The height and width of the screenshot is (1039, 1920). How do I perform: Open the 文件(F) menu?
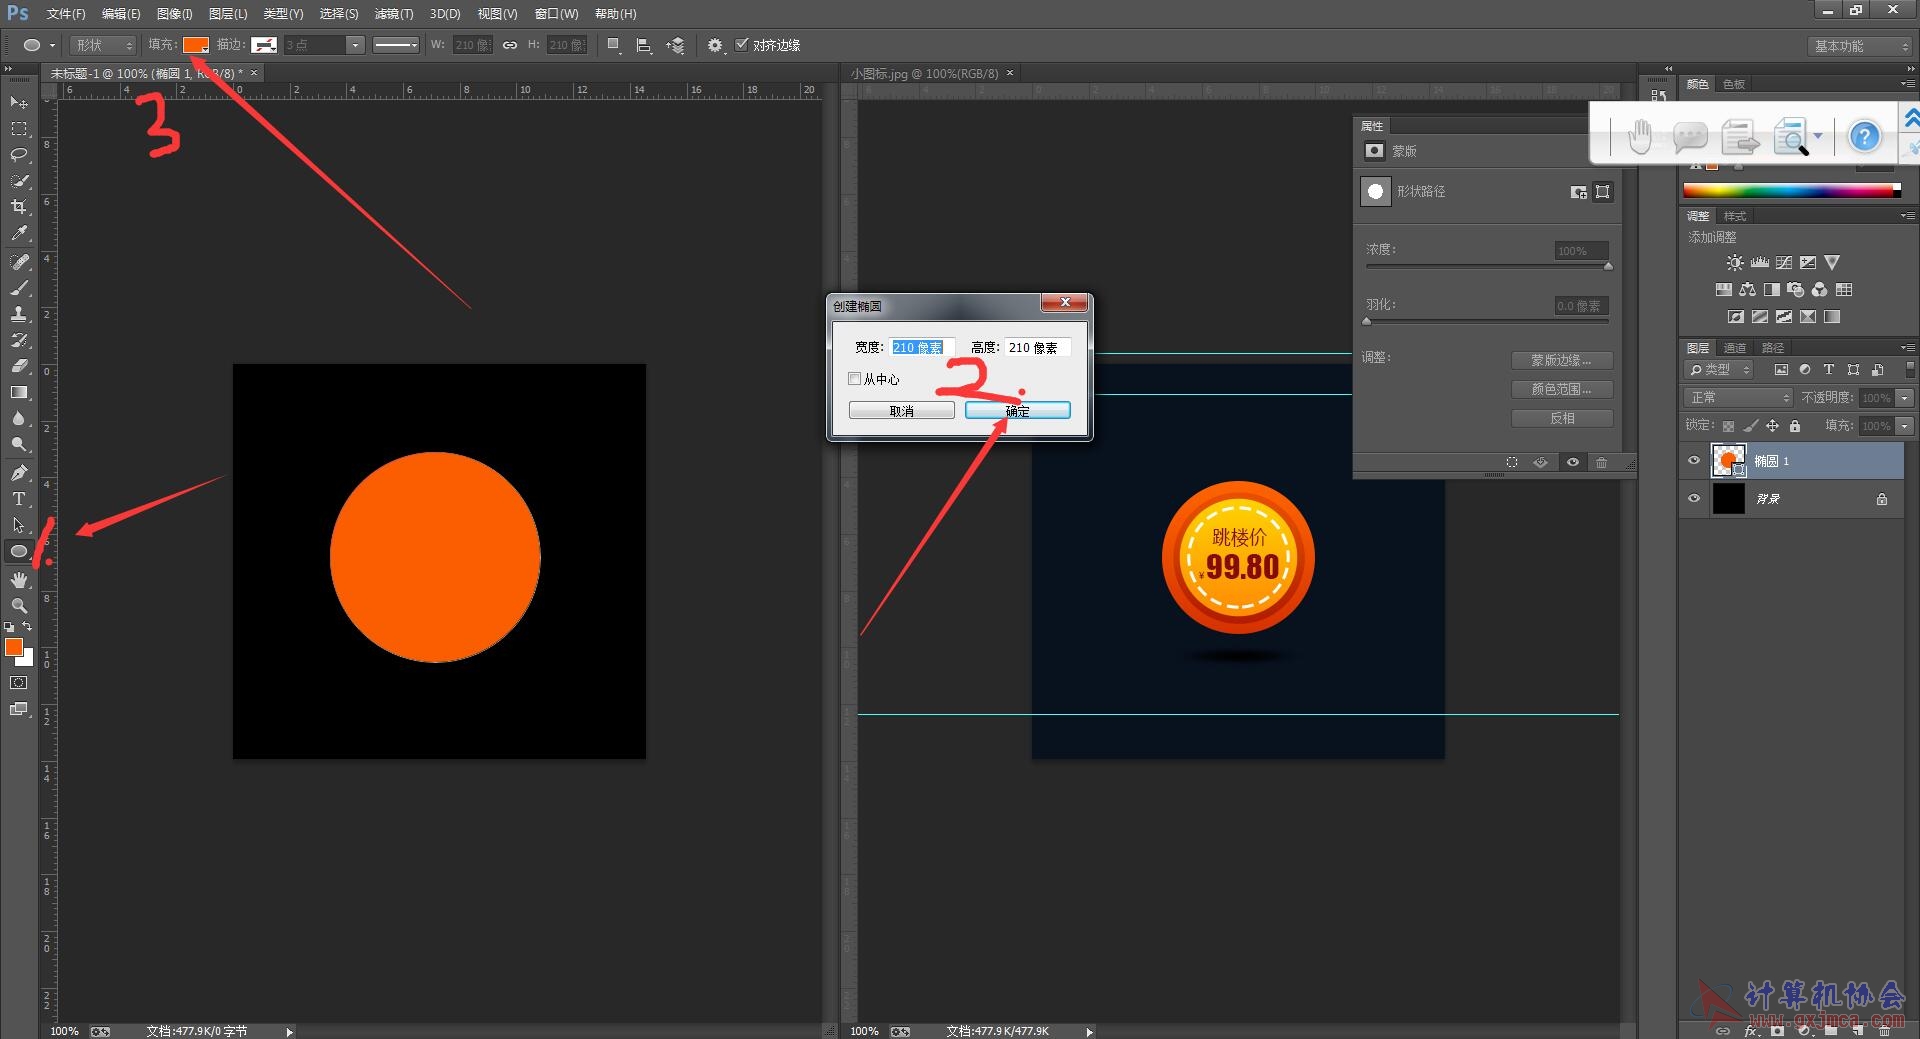point(66,14)
